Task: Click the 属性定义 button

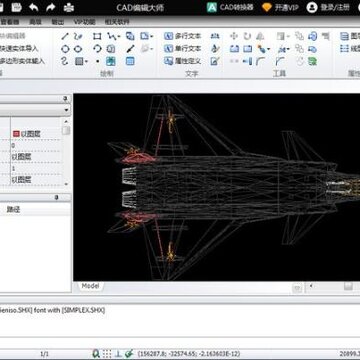Action: [x=183, y=61]
